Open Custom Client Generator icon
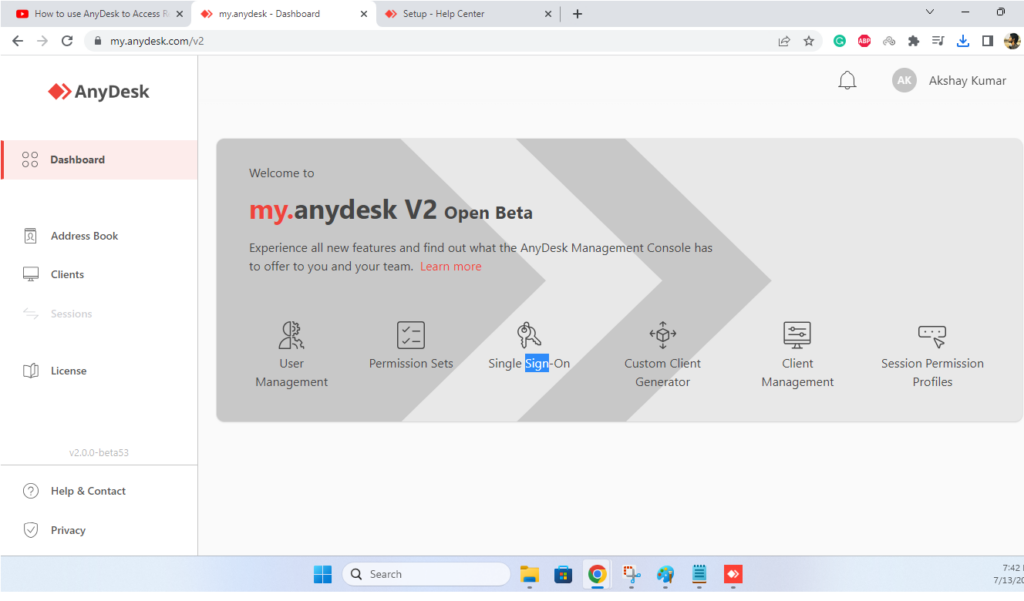Screen dimensions: 1024x601 click(662, 334)
